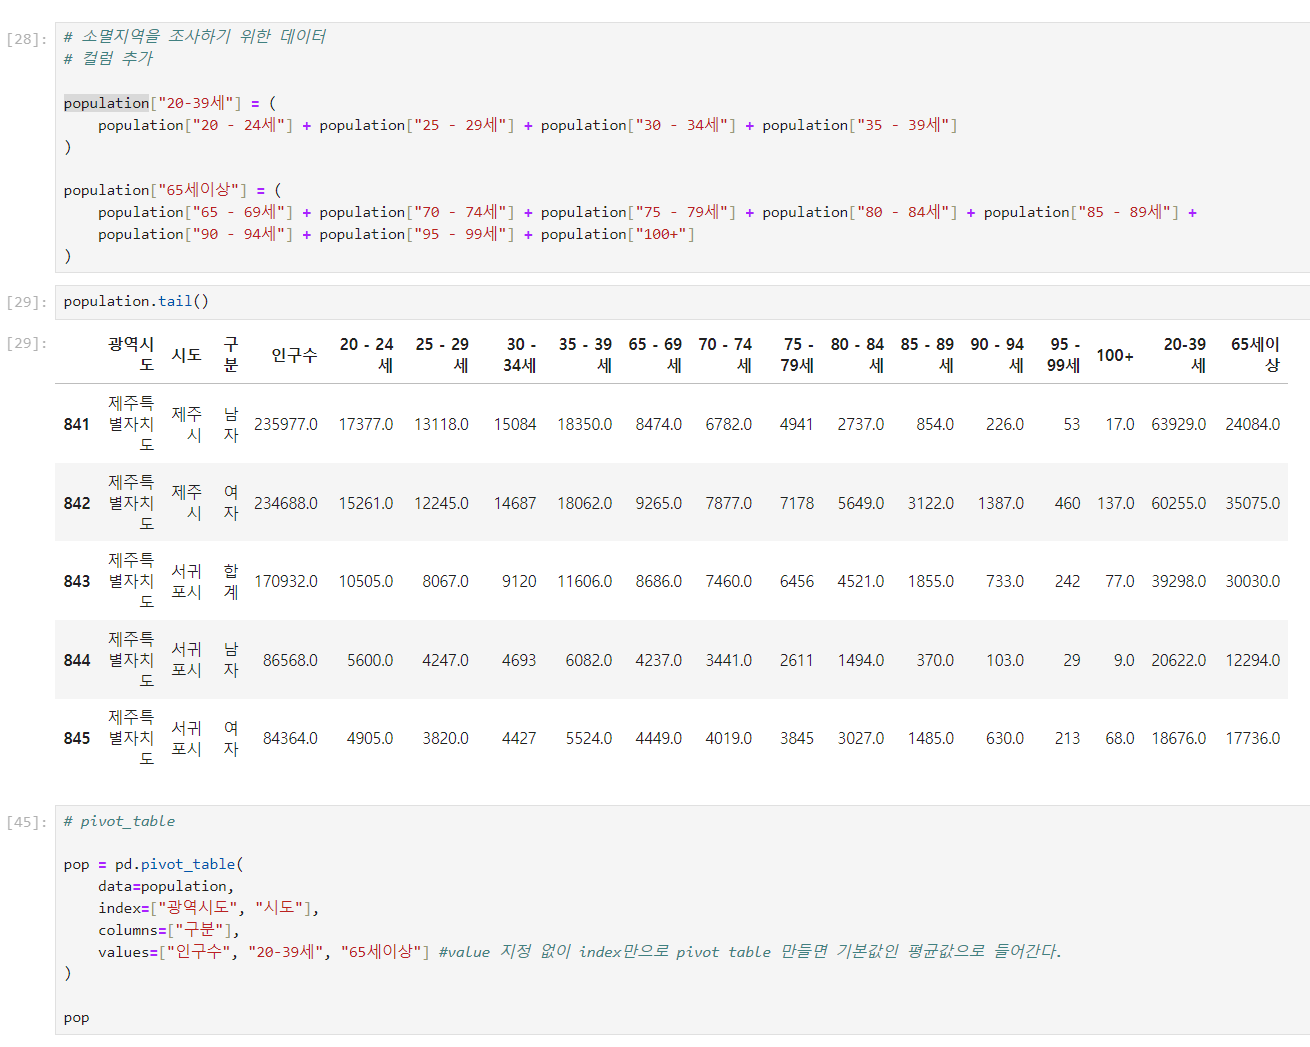The image size is (1310, 1047).
Task: Click the 제주시 cell in row 841
Action: click(x=186, y=424)
